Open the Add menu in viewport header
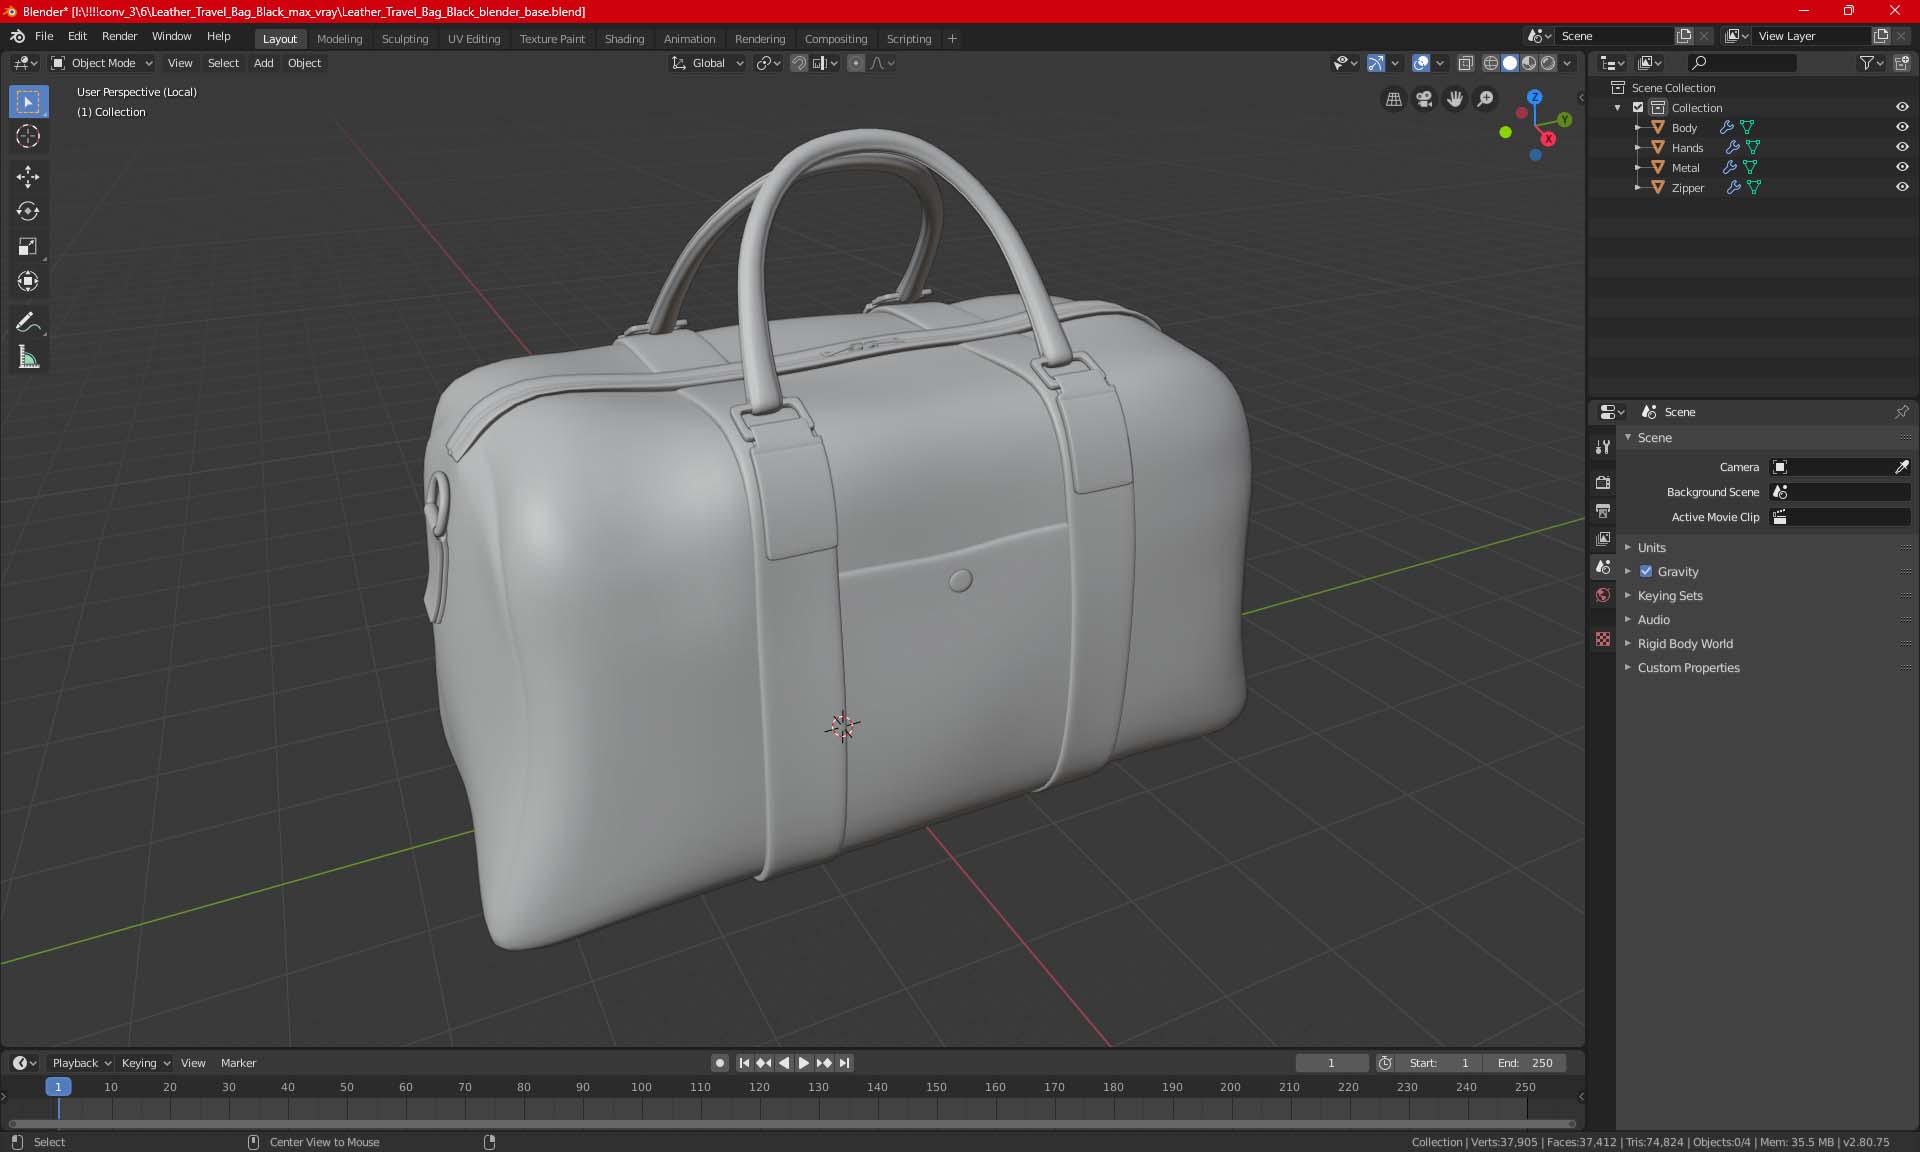 (263, 63)
